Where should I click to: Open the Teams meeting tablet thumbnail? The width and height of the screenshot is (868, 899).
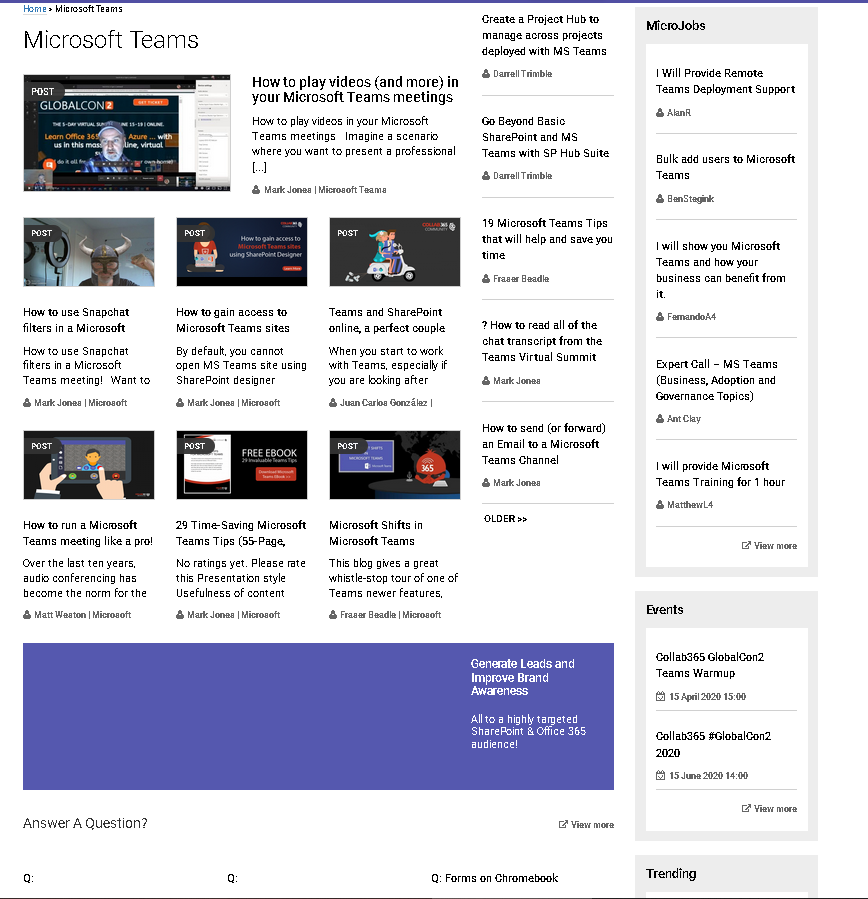tap(89, 465)
